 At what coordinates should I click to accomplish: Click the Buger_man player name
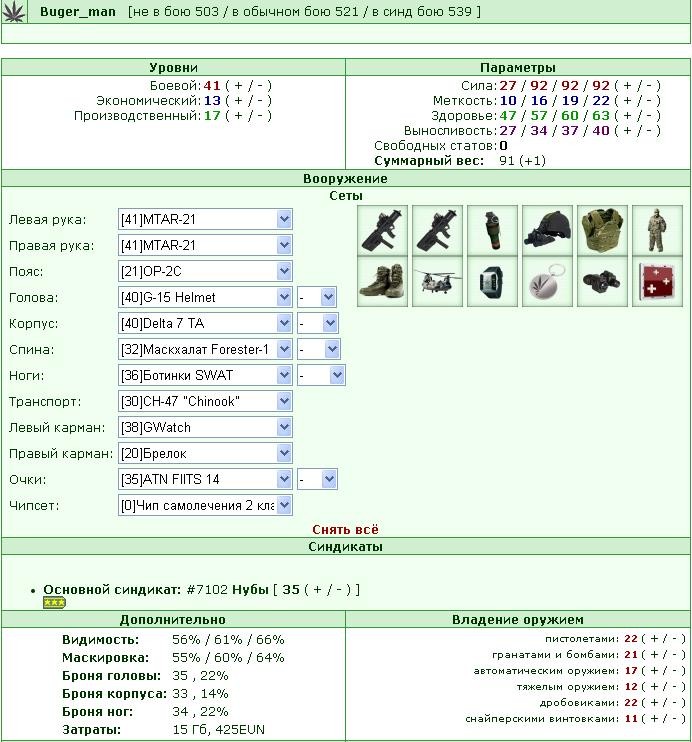pyautogui.click(x=78, y=12)
